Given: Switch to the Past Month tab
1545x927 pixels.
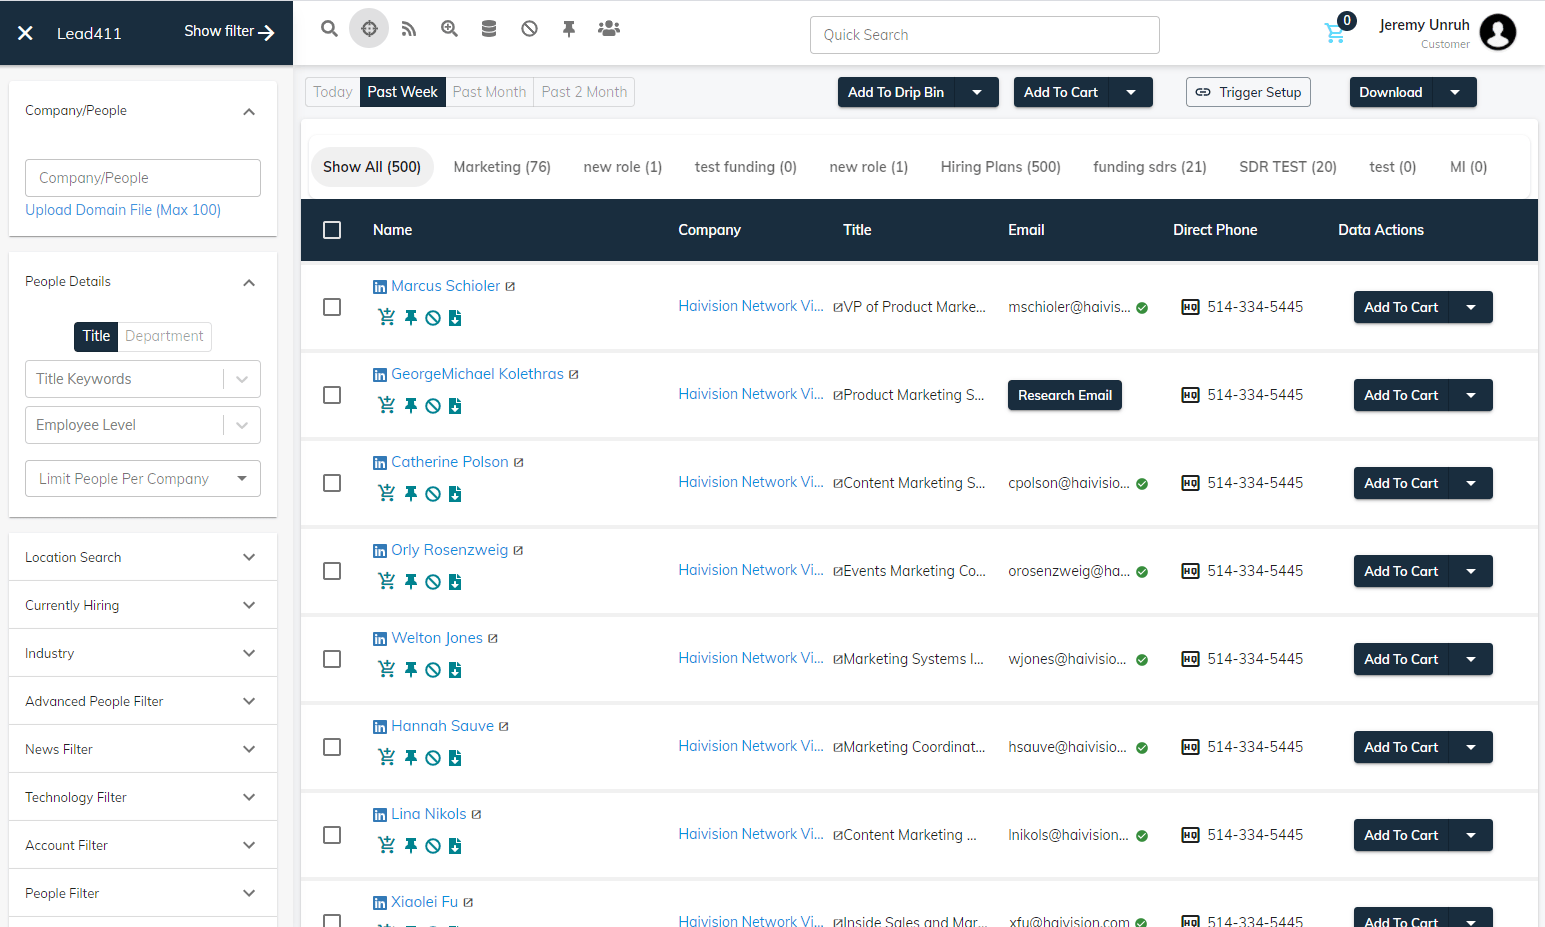Looking at the screenshot, I should coord(489,91).
